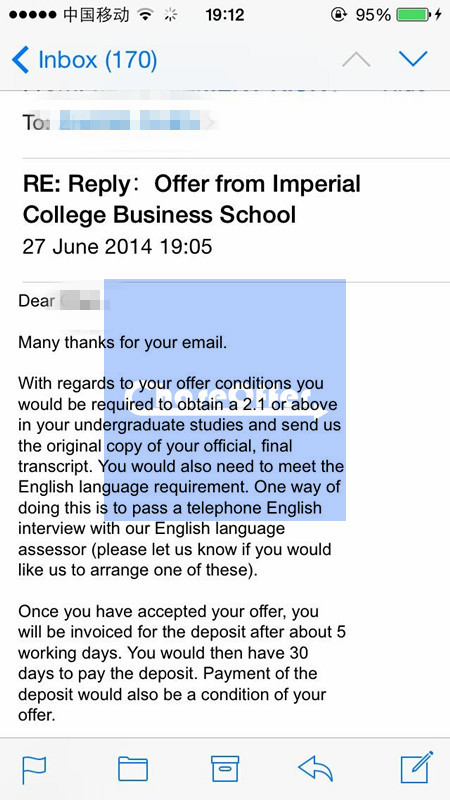Compose a new message with pencil icon
This screenshot has width=450, height=800.
(417, 767)
